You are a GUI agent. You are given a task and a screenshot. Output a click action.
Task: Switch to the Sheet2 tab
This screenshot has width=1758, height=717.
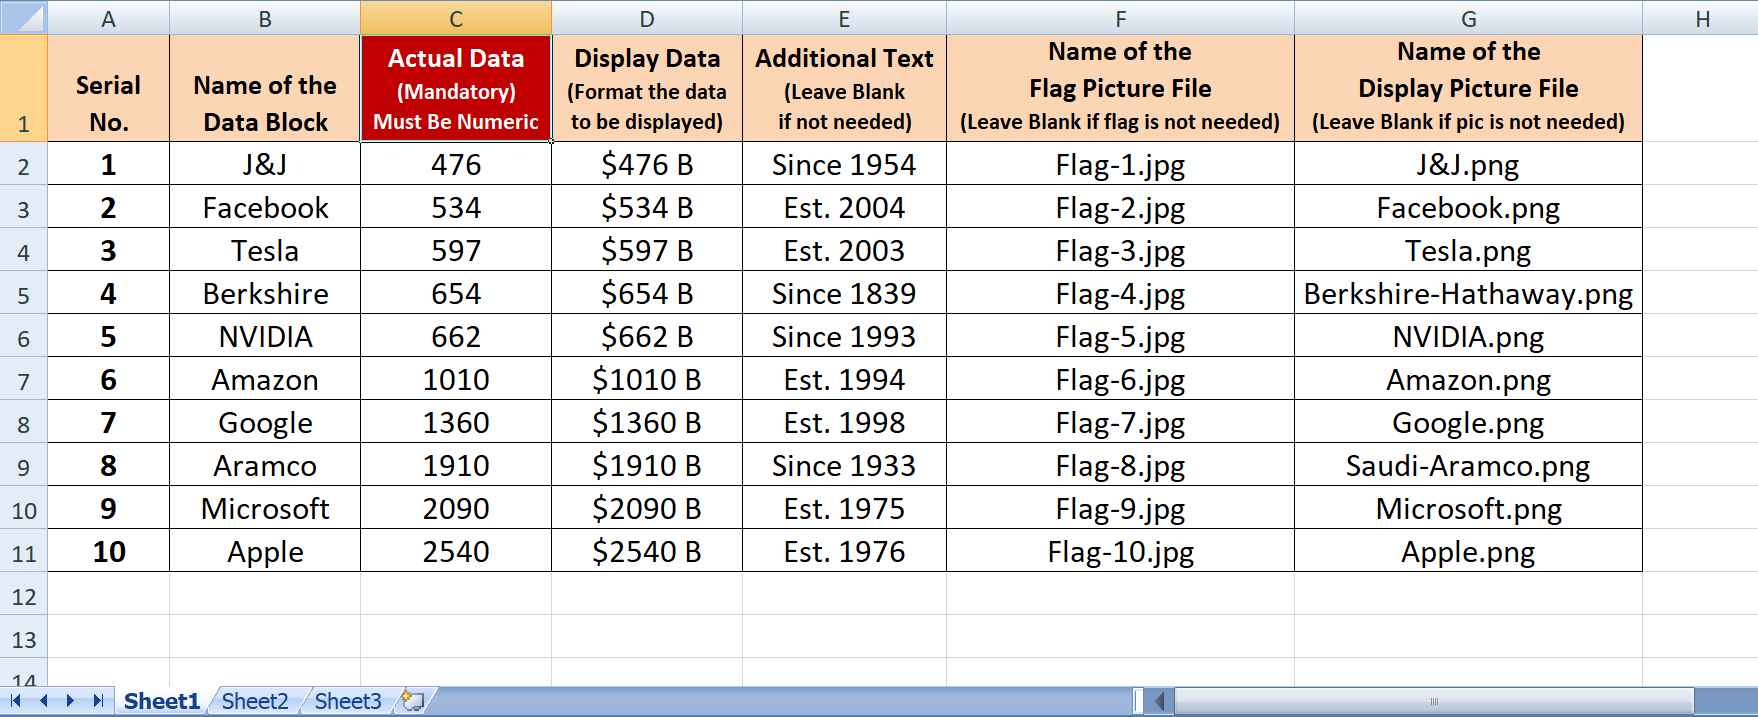click(255, 701)
